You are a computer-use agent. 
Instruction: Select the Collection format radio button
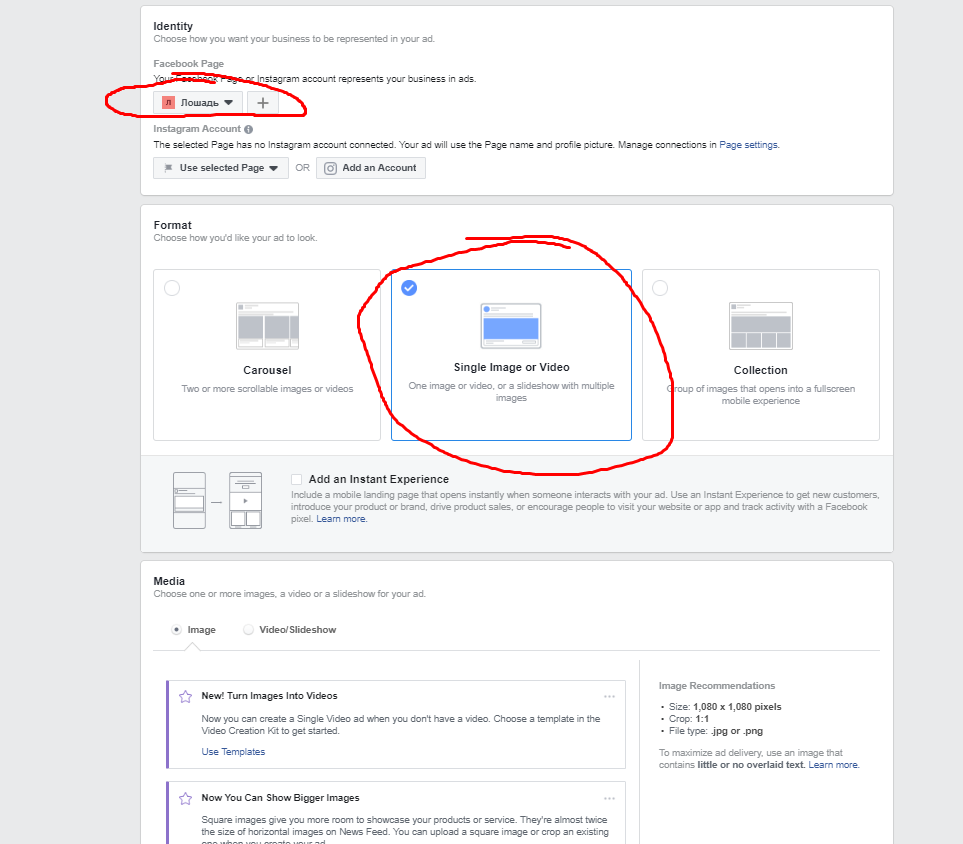click(660, 288)
